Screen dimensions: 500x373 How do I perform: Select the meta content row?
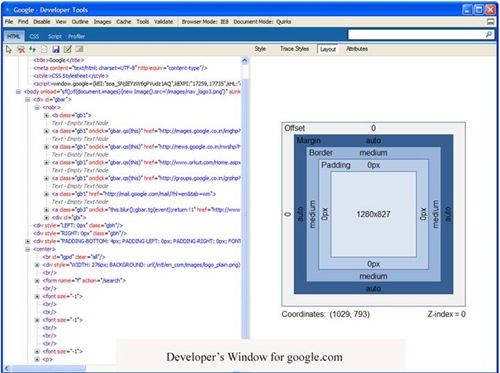[x=120, y=68]
